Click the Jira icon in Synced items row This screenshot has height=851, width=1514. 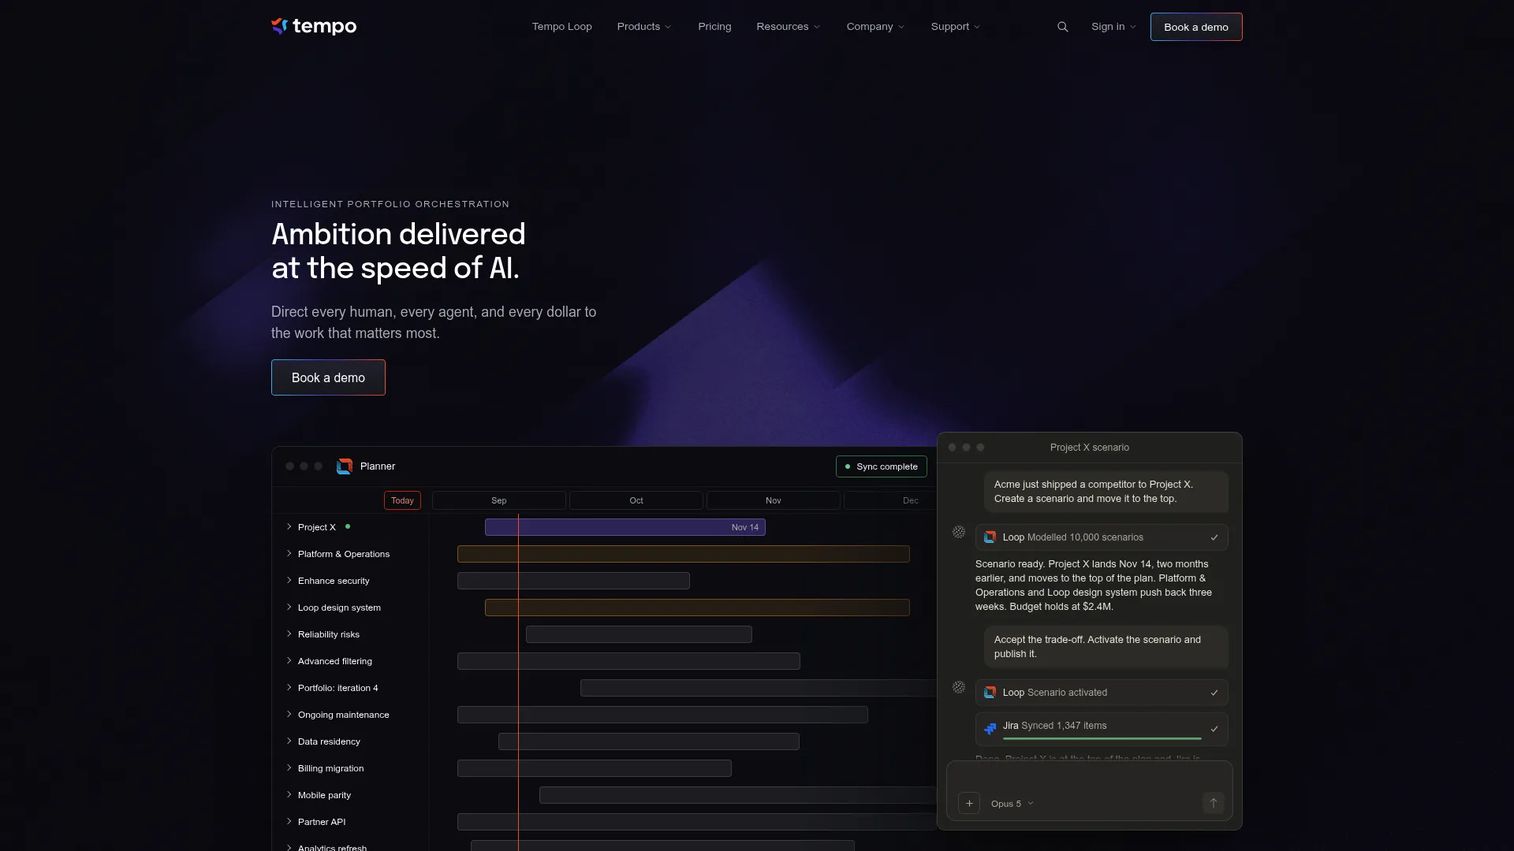point(990,729)
